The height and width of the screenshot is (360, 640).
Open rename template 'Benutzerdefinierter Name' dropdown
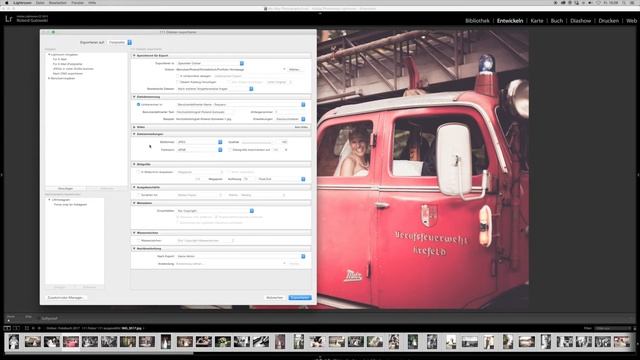[241, 104]
